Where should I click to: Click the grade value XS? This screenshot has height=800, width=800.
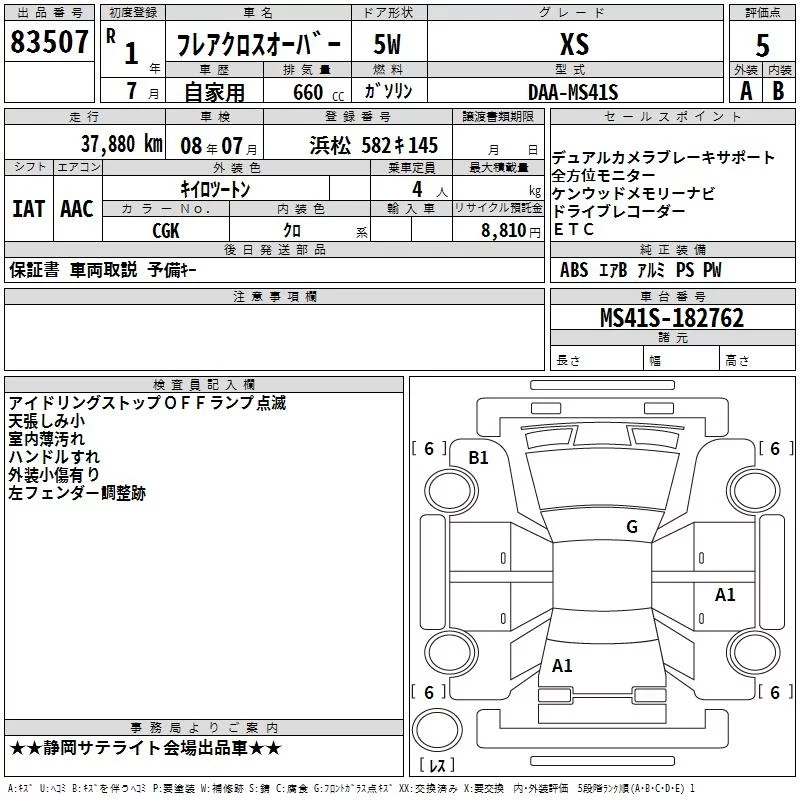[574, 44]
